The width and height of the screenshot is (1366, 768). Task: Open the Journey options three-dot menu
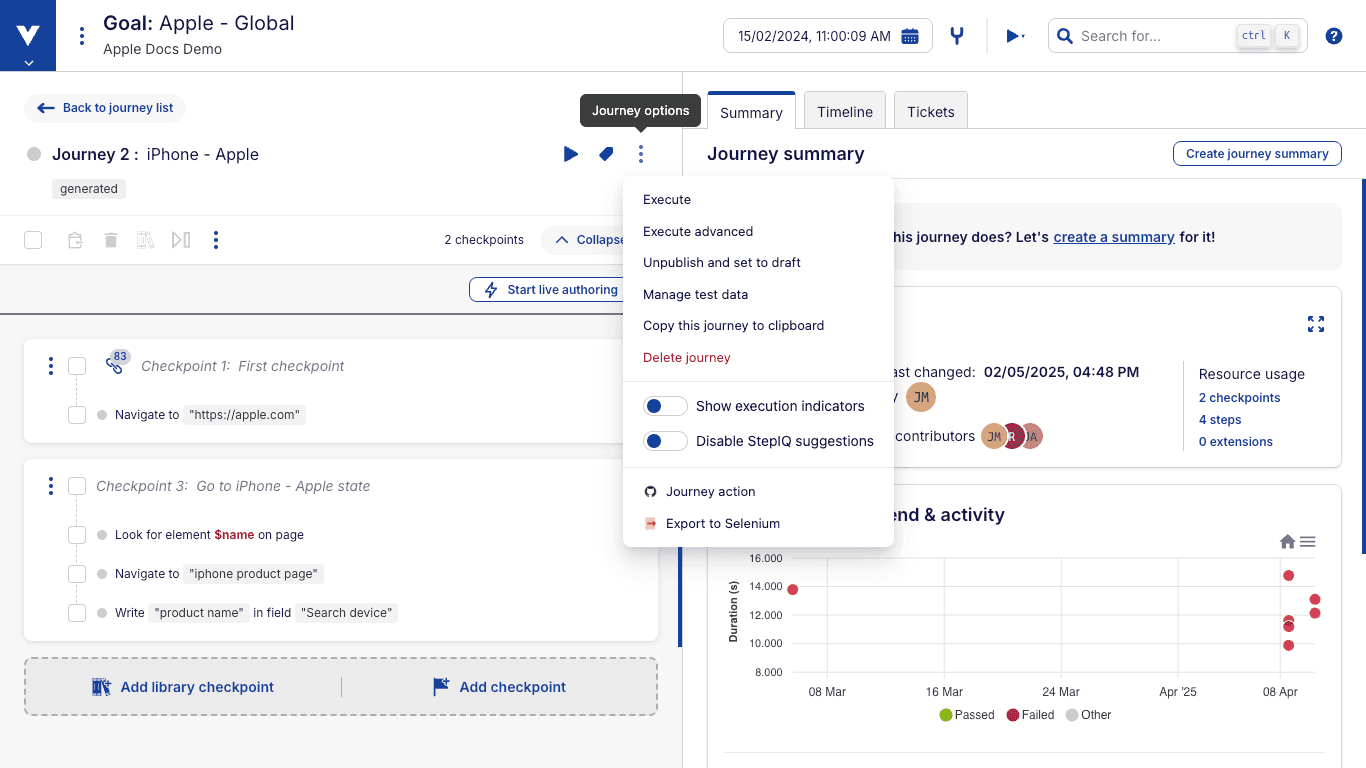tap(640, 154)
